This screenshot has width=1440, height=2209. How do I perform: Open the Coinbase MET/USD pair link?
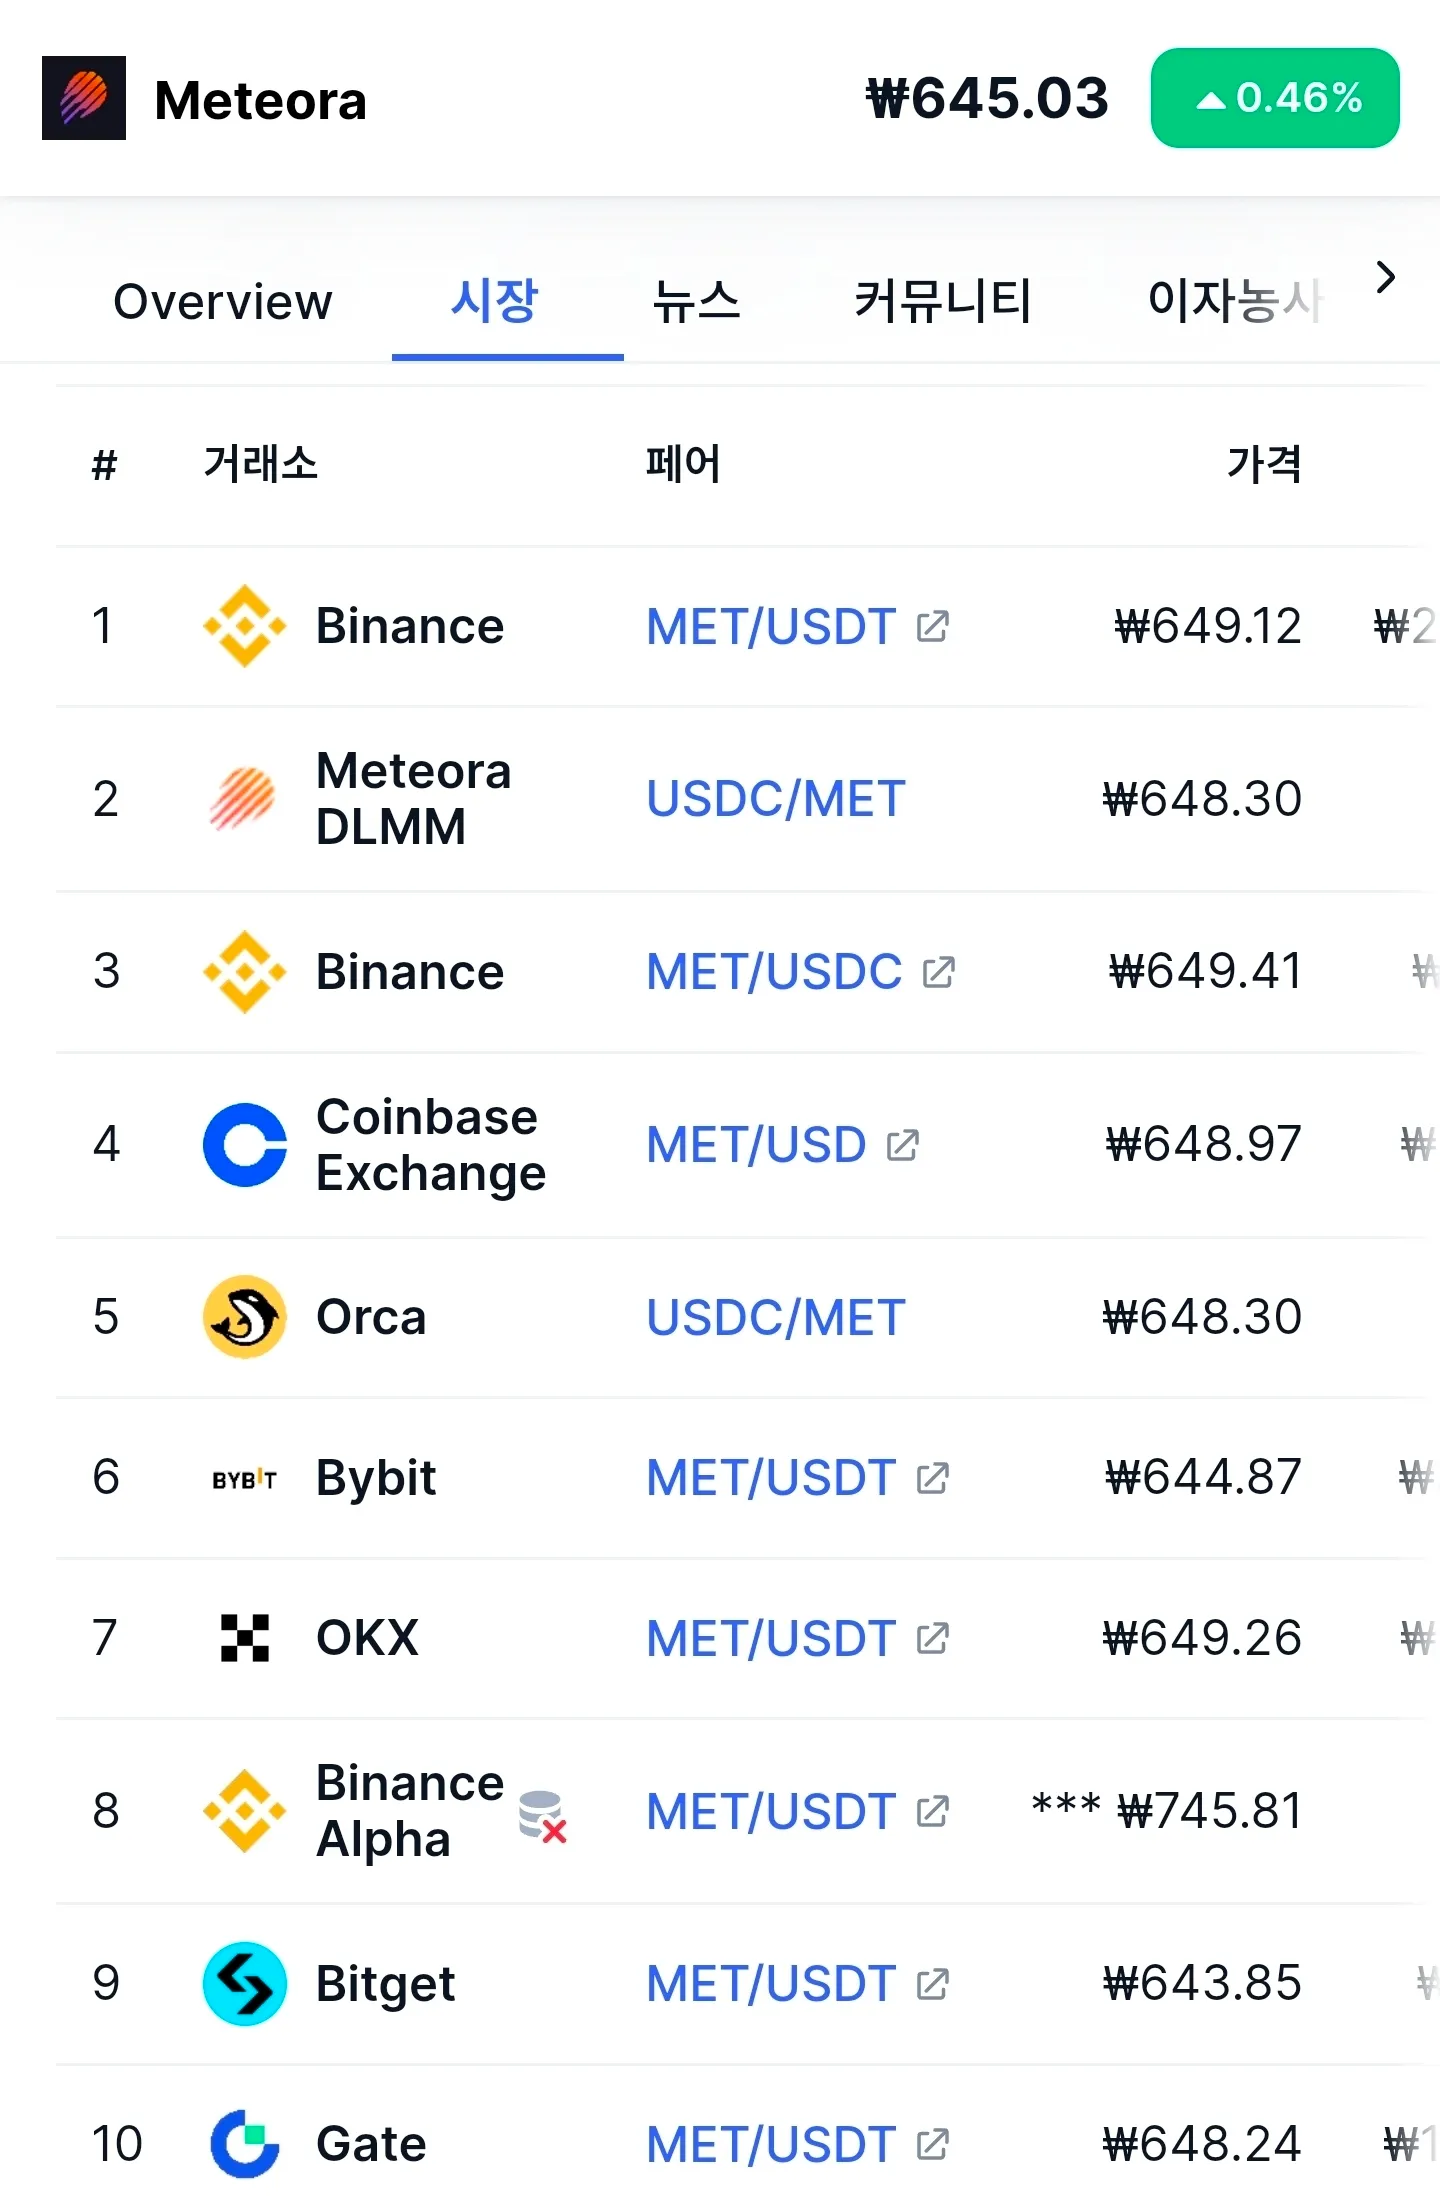tap(756, 1145)
